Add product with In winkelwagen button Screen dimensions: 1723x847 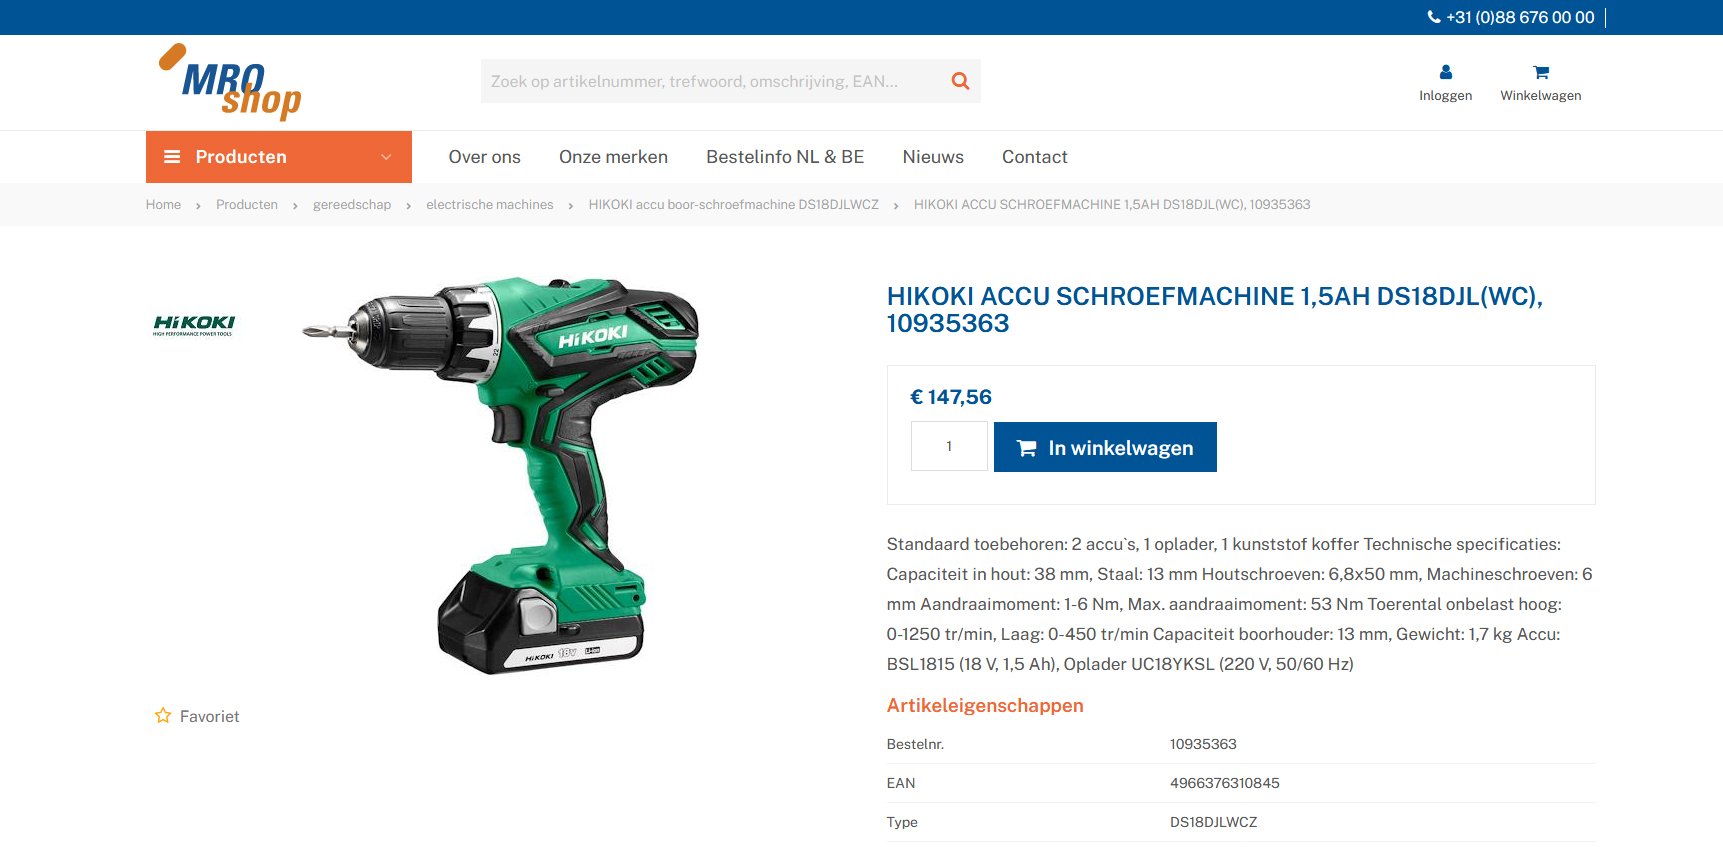tap(1105, 447)
